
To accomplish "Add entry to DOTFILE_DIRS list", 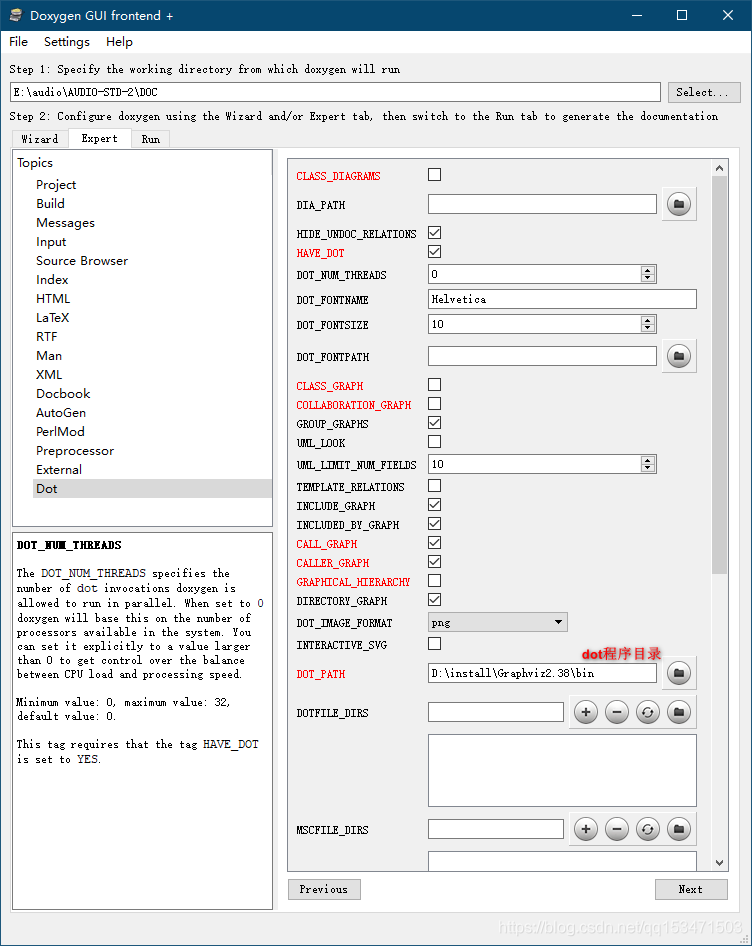I will (x=585, y=712).
